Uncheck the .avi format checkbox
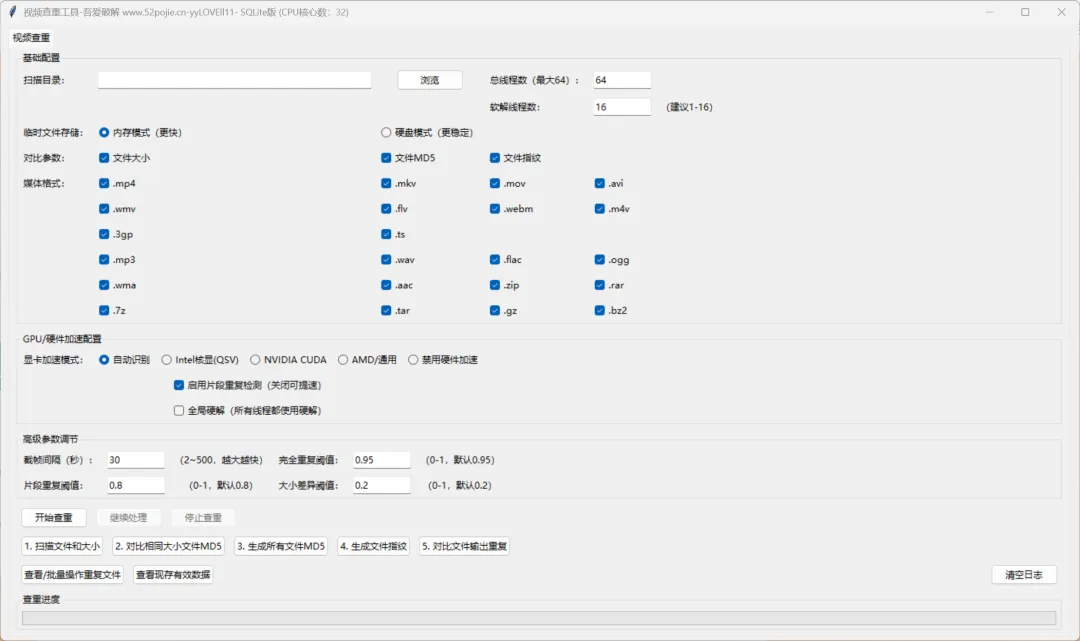 600,183
